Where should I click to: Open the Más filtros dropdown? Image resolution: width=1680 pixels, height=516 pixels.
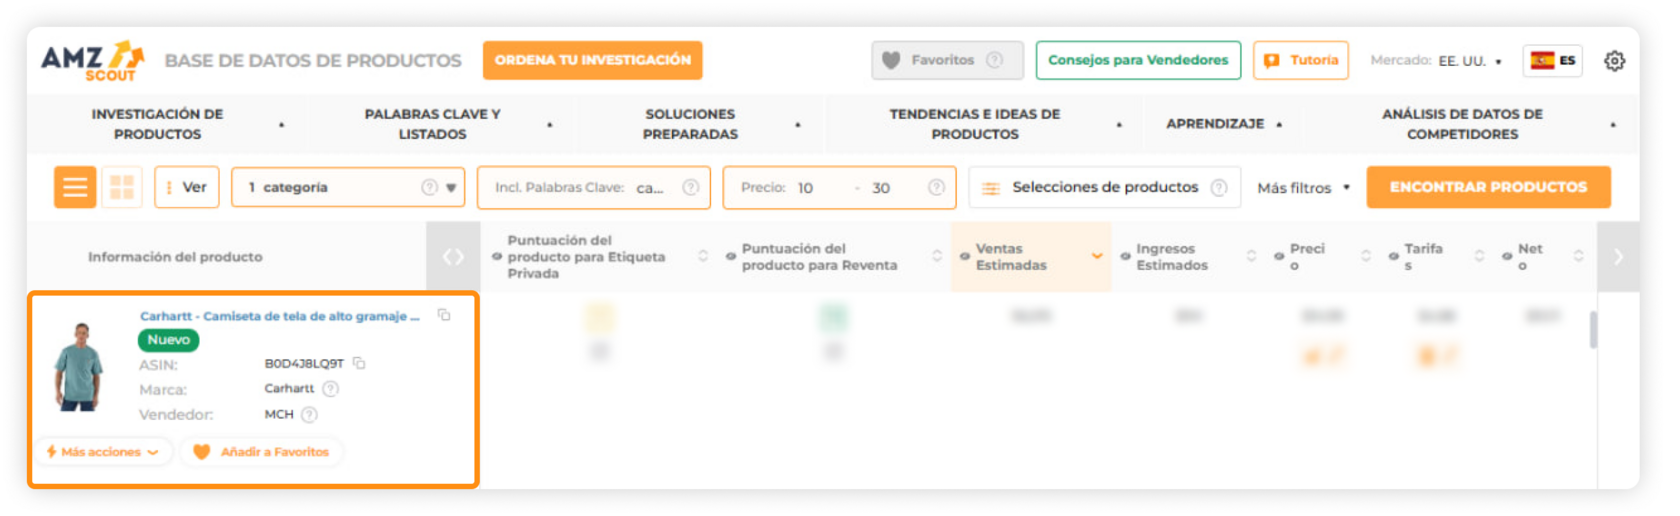pos(1303,187)
